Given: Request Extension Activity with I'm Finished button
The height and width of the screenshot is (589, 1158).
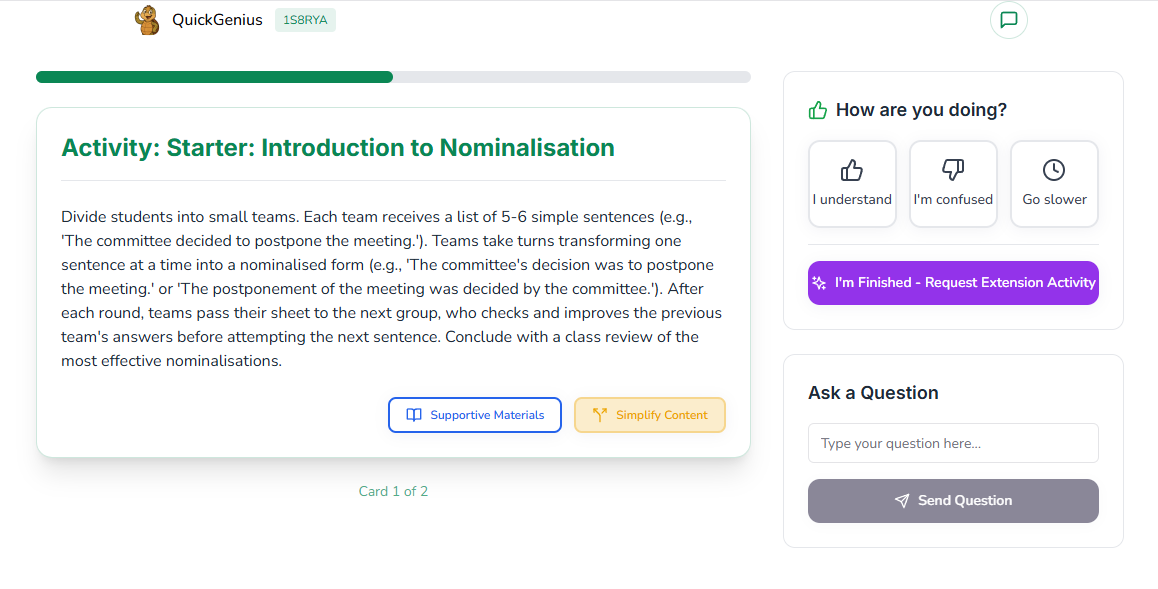Looking at the screenshot, I should [953, 283].
